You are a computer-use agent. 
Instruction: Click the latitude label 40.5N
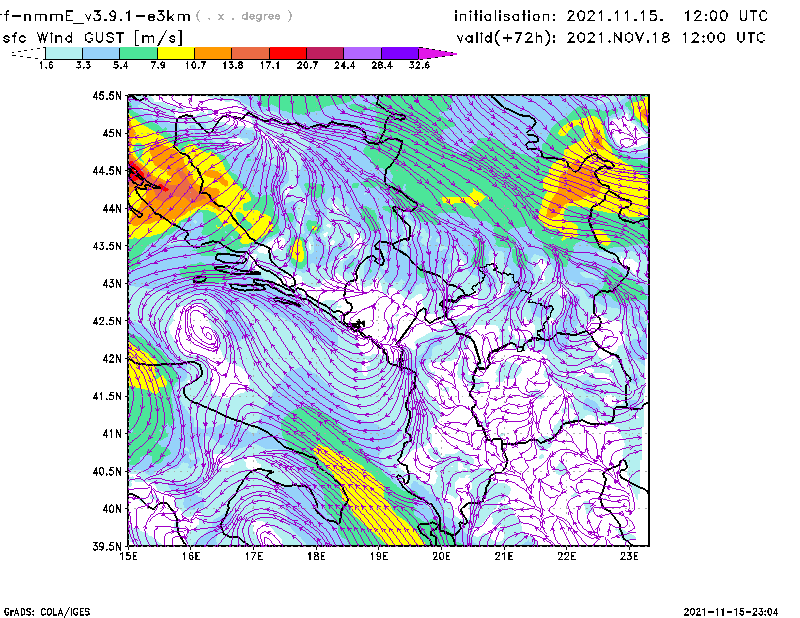[x=107, y=471]
